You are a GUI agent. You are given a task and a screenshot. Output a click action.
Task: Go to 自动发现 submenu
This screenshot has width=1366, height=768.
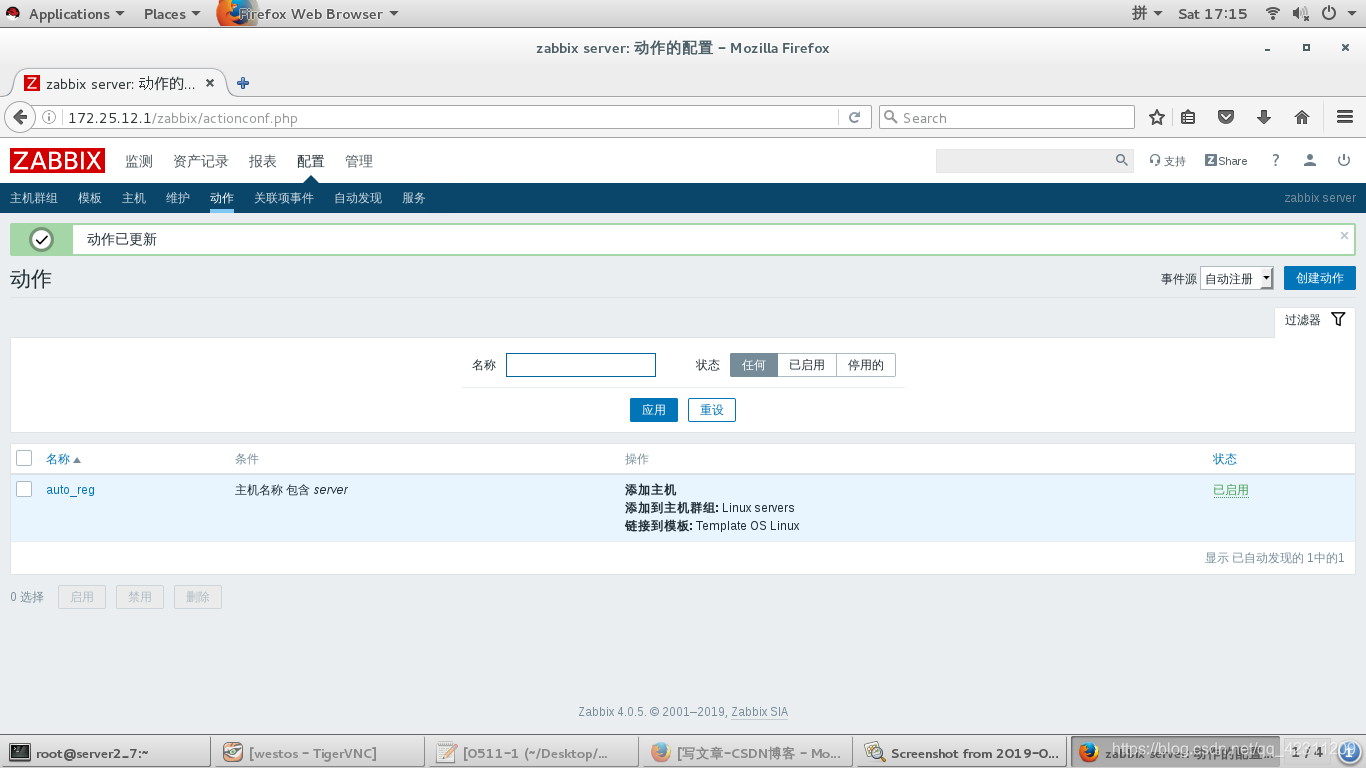click(358, 198)
